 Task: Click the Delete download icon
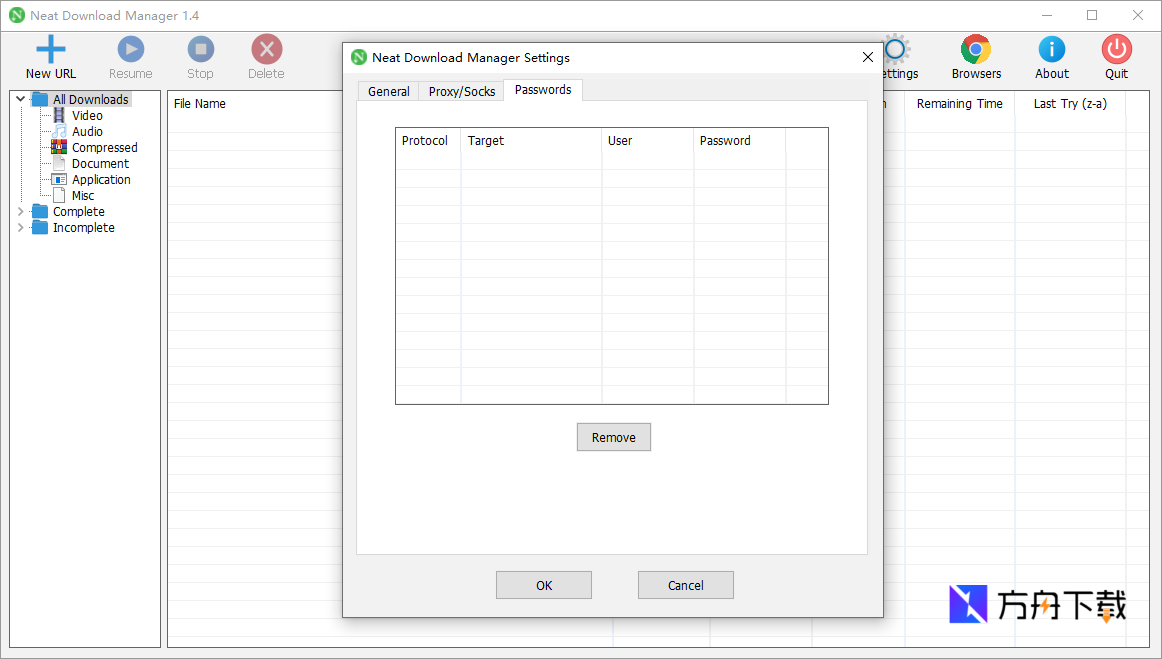click(x=265, y=48)
